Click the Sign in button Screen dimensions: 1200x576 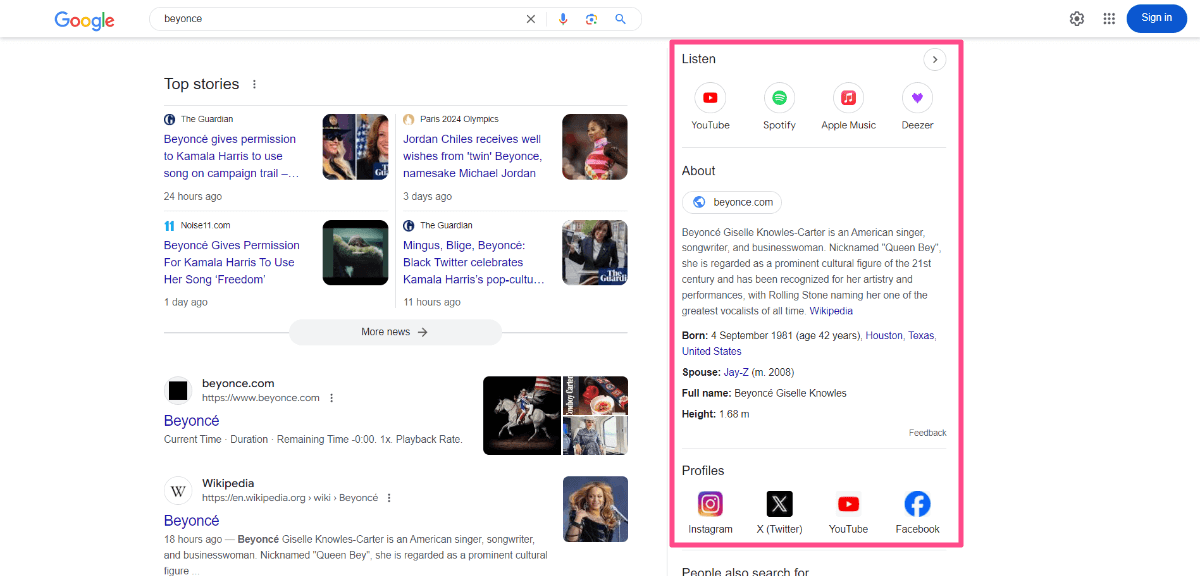(1156, 18)
